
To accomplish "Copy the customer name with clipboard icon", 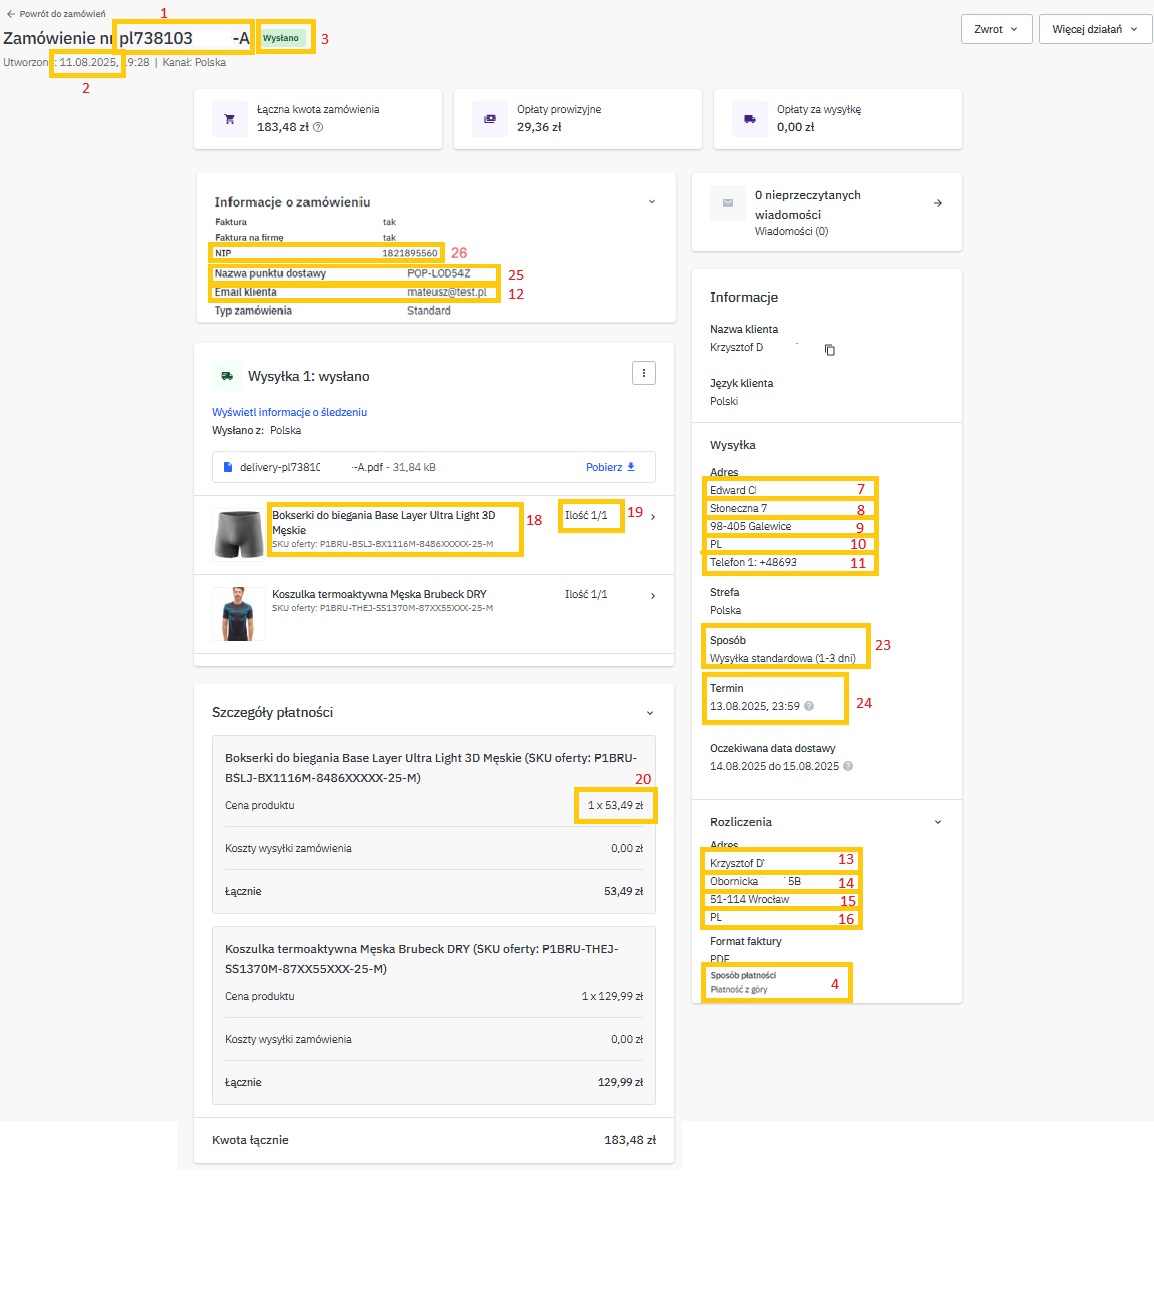I will 829,350.
